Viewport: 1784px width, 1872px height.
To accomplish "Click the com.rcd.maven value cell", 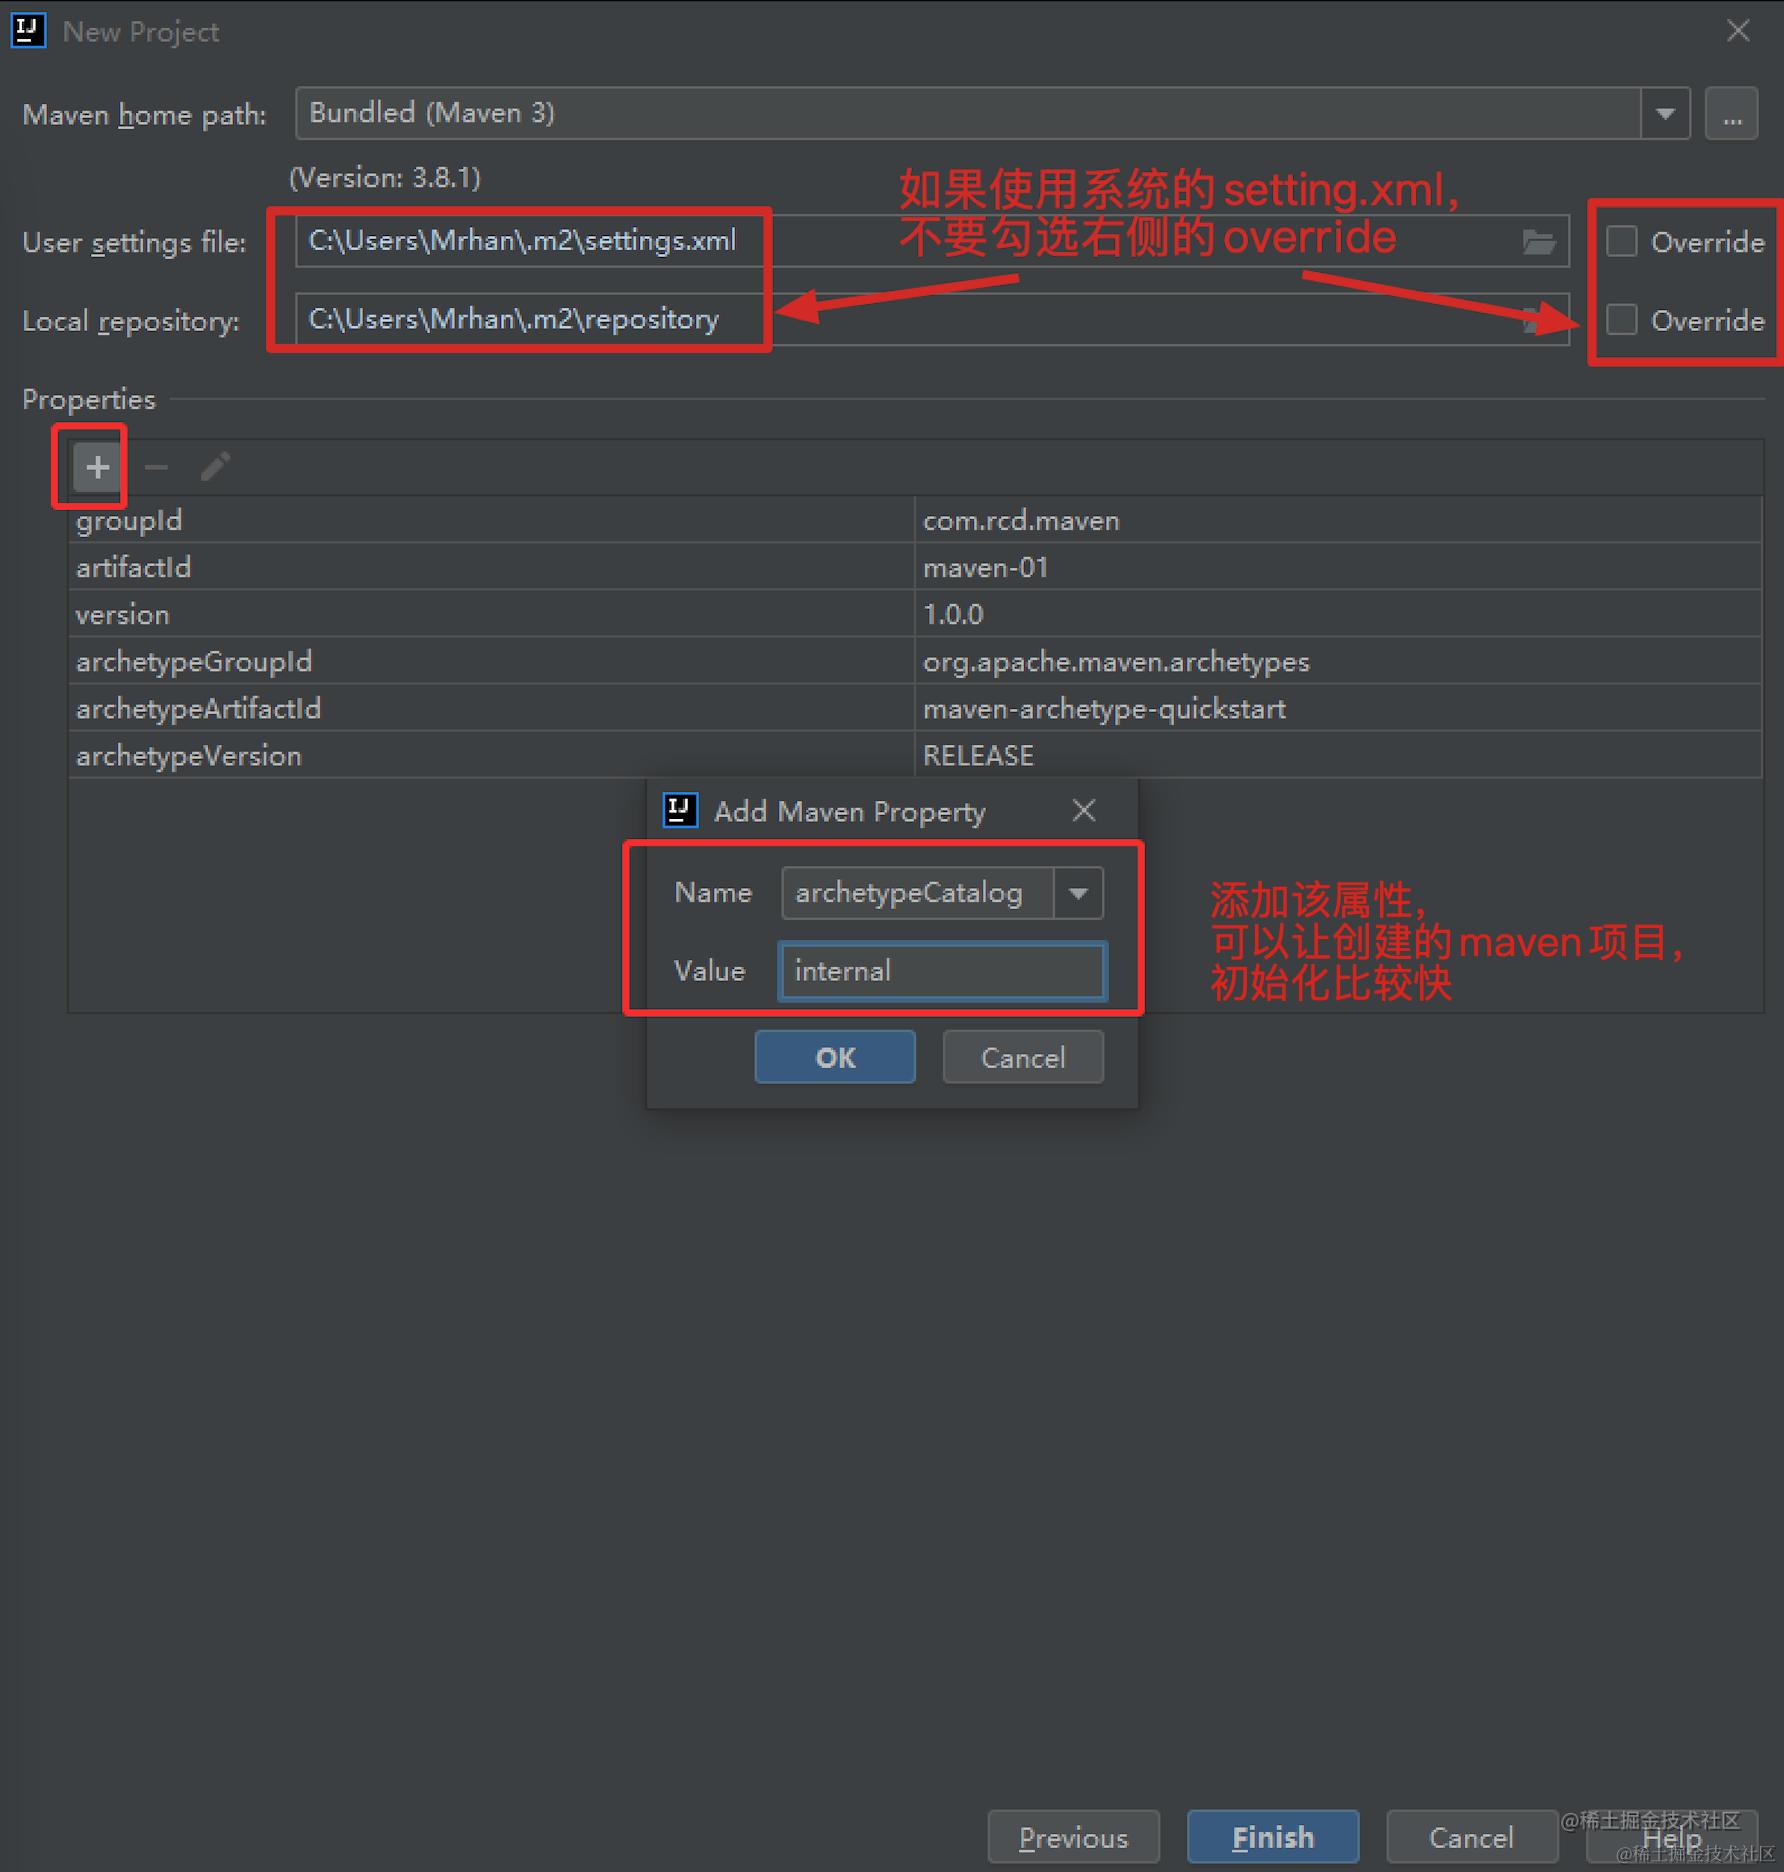I will pos(1338,520).
